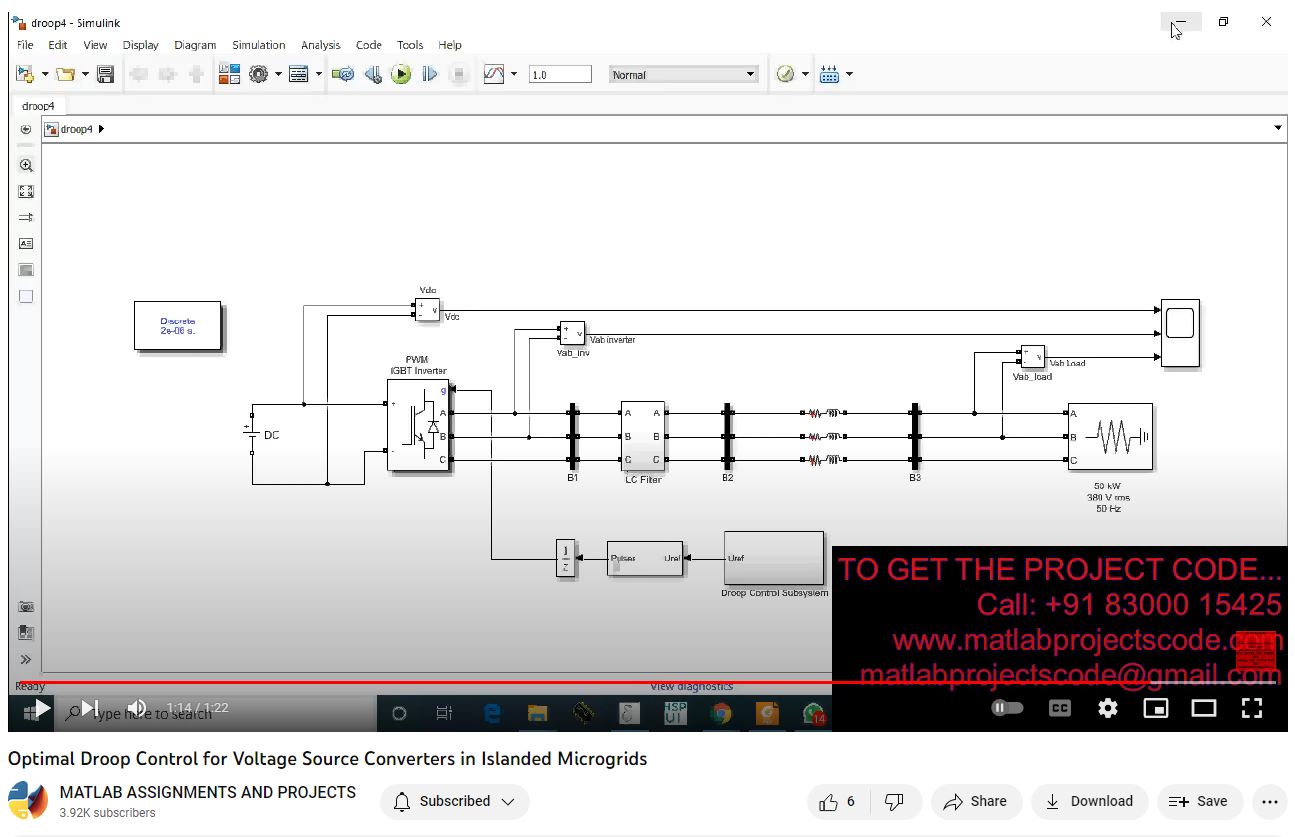Save the model with the floppy disk icon
Viewport: 1295px width, 837px height.
point(106,74)
